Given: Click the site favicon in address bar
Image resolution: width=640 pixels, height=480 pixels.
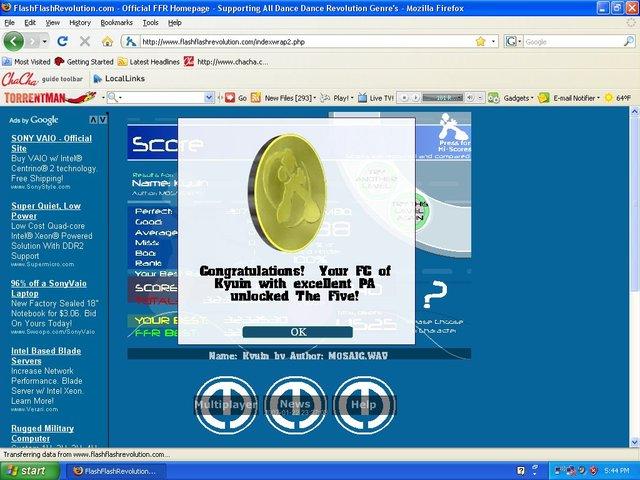Looking at the screenshot, I should pyautogui.click(x=131, y=41).
